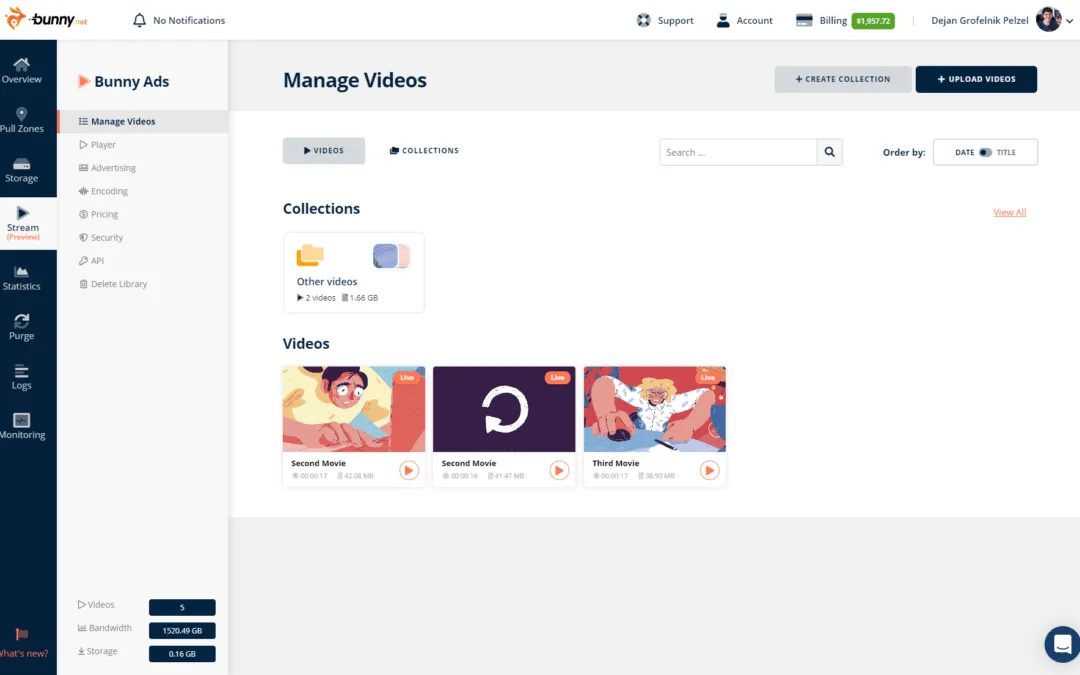Click the video search input field
Screen dimensions: 1080x675
pos(738,151)
